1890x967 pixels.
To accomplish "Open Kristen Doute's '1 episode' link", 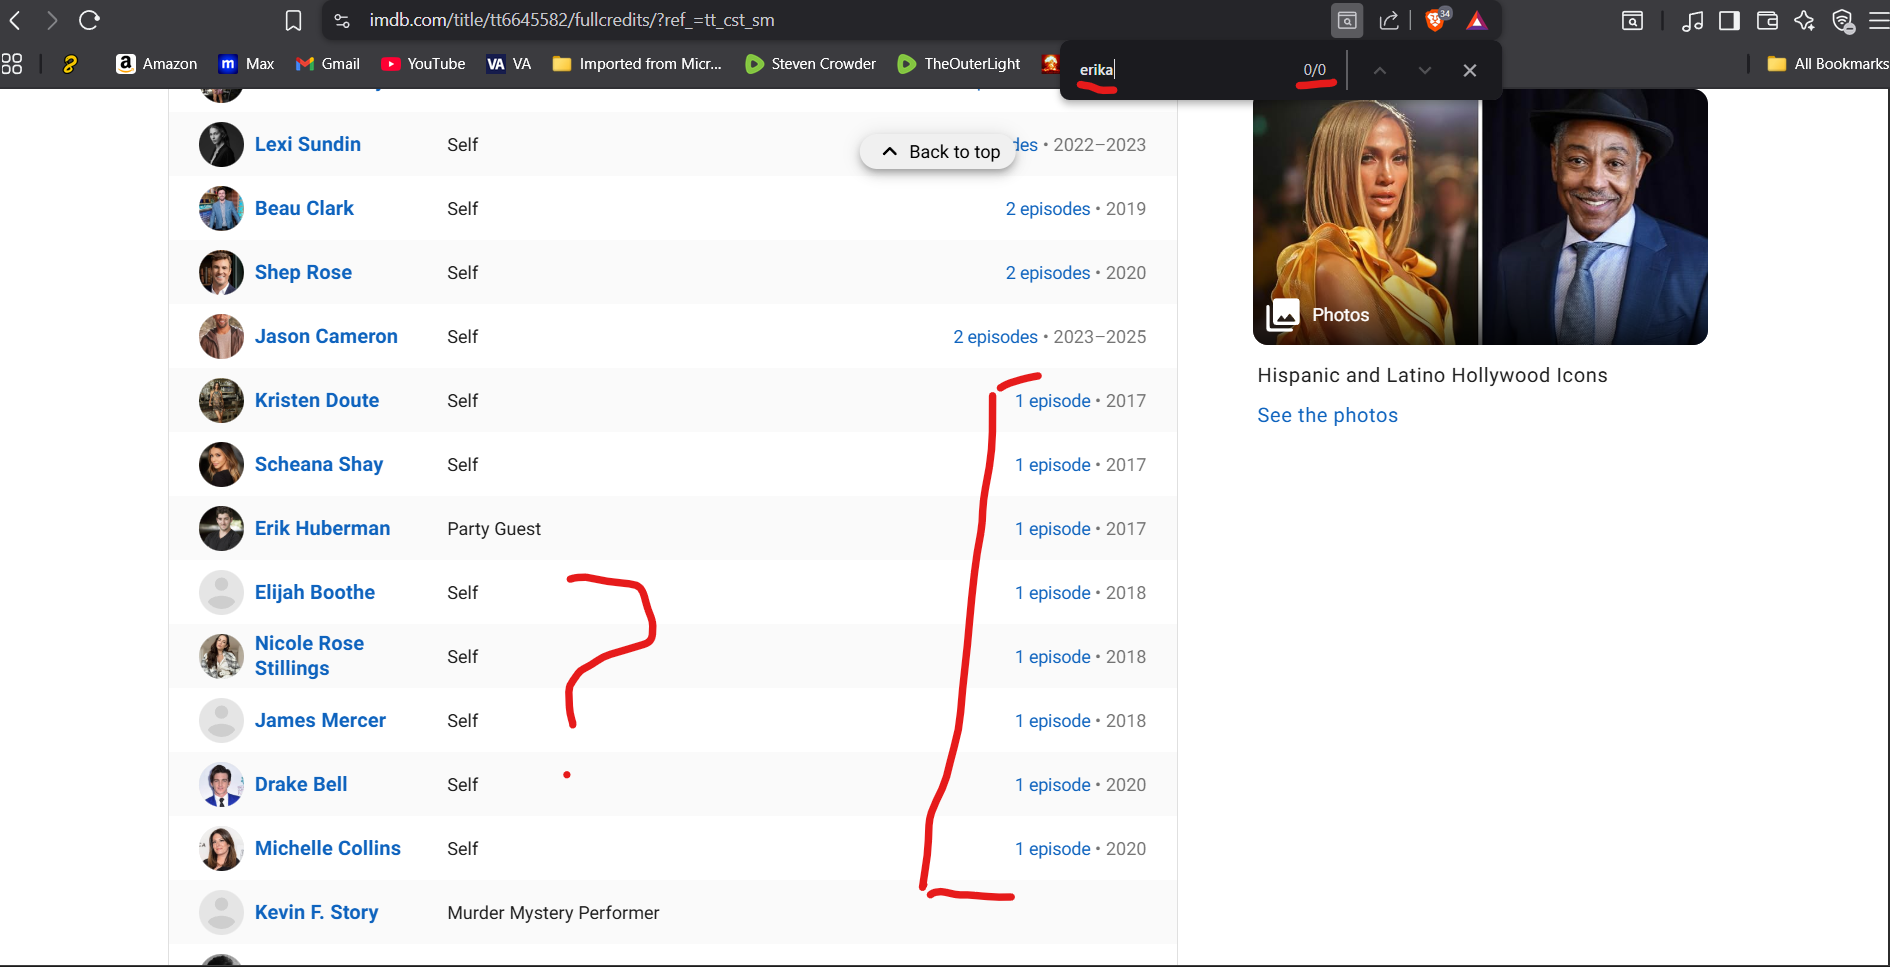I will tap(1053, 401).
